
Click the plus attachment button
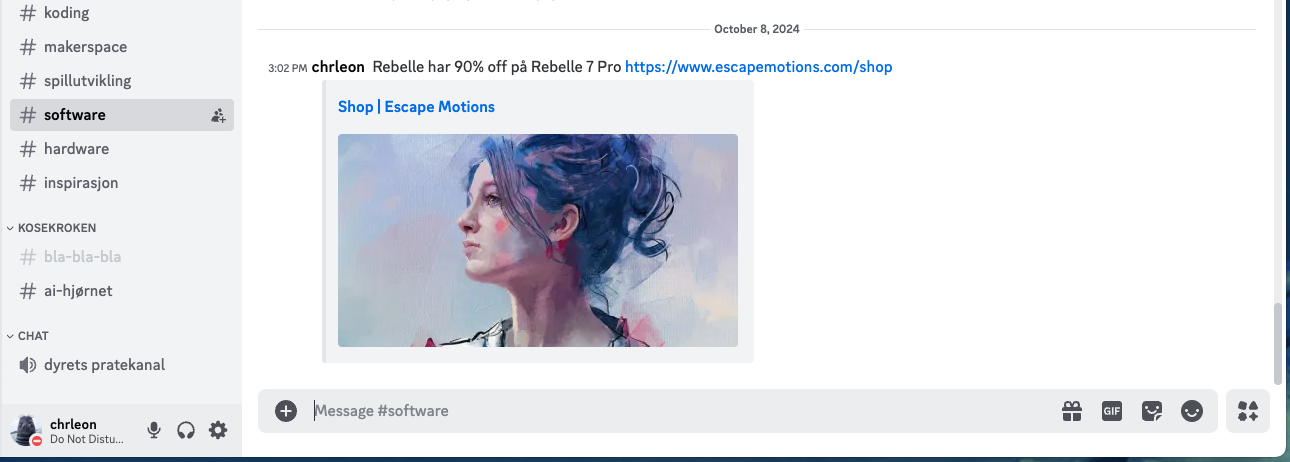286,411
